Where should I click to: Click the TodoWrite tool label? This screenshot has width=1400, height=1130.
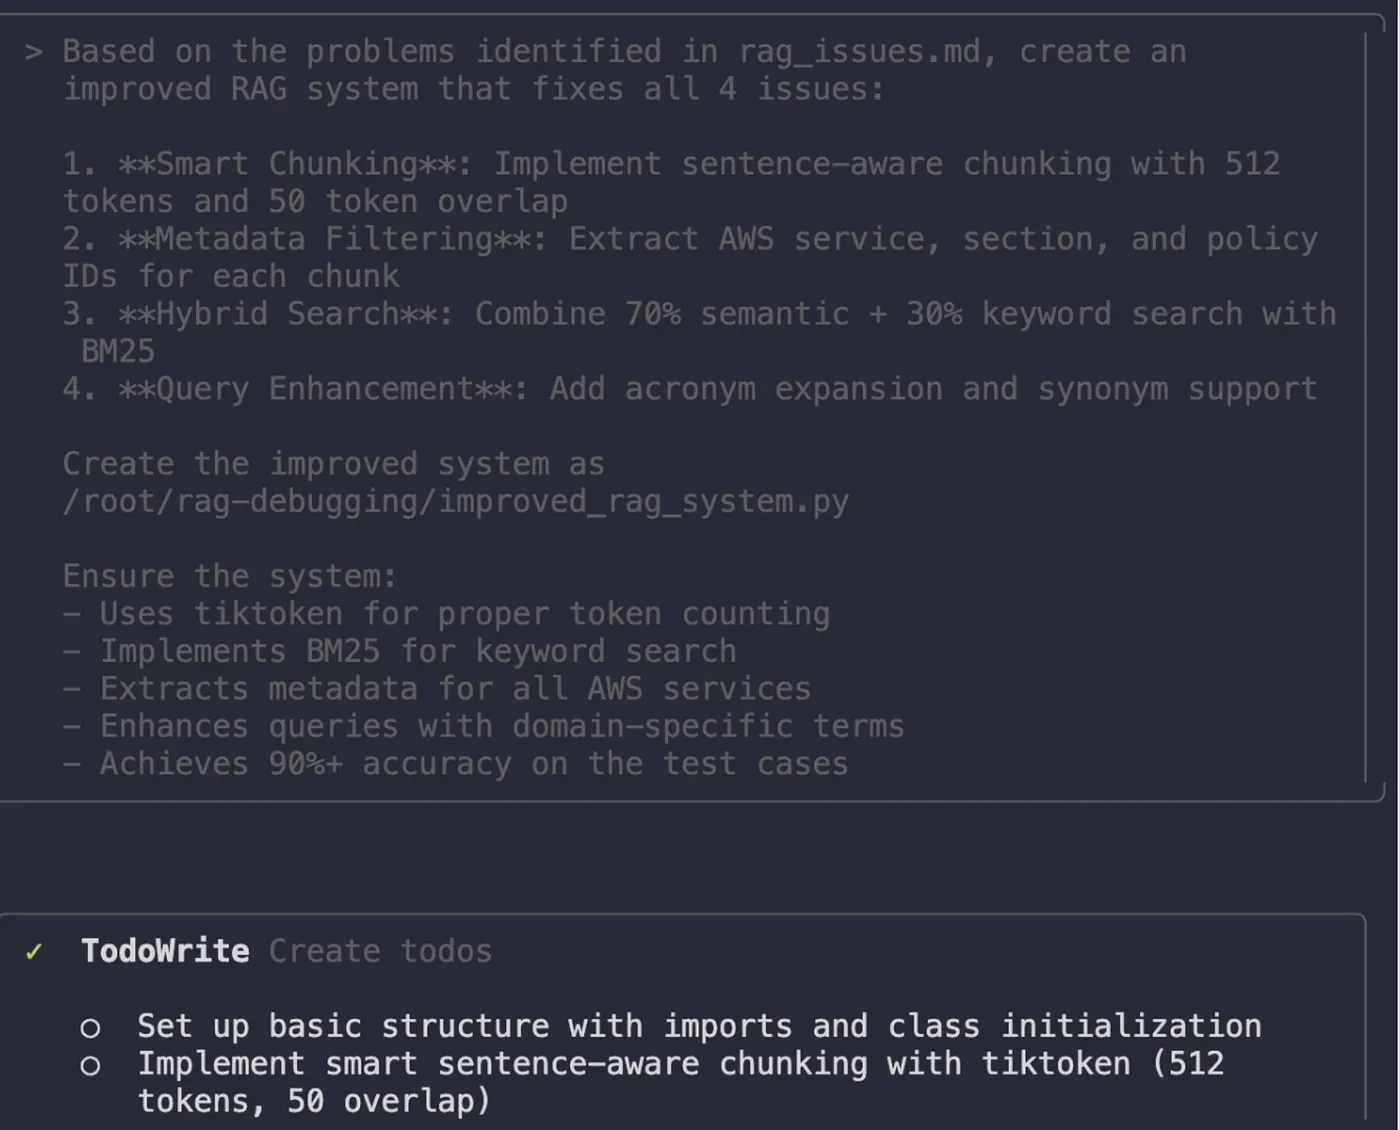coord(165,951)
